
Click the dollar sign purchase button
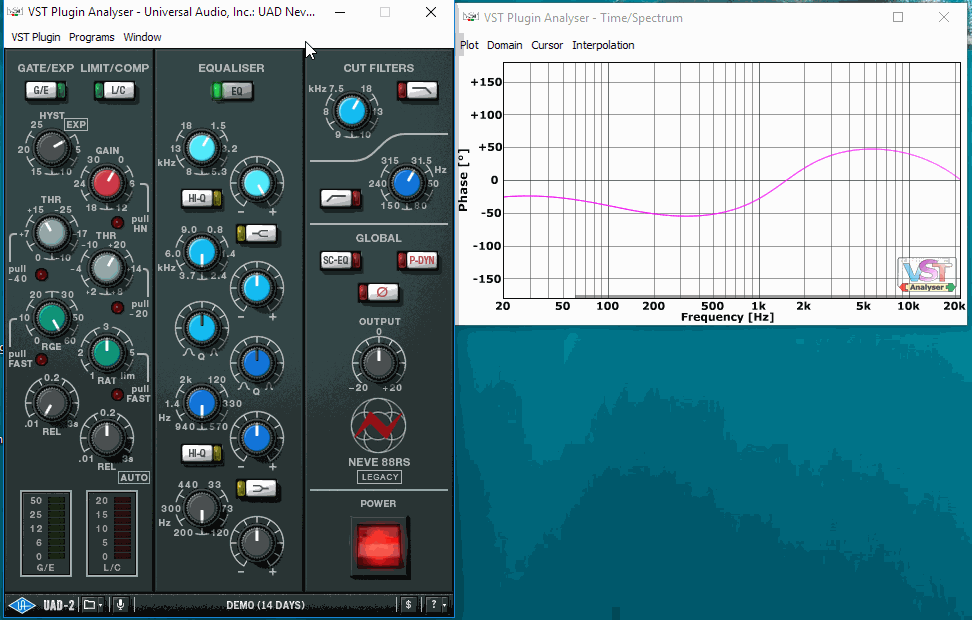click(x=408, y=604)
